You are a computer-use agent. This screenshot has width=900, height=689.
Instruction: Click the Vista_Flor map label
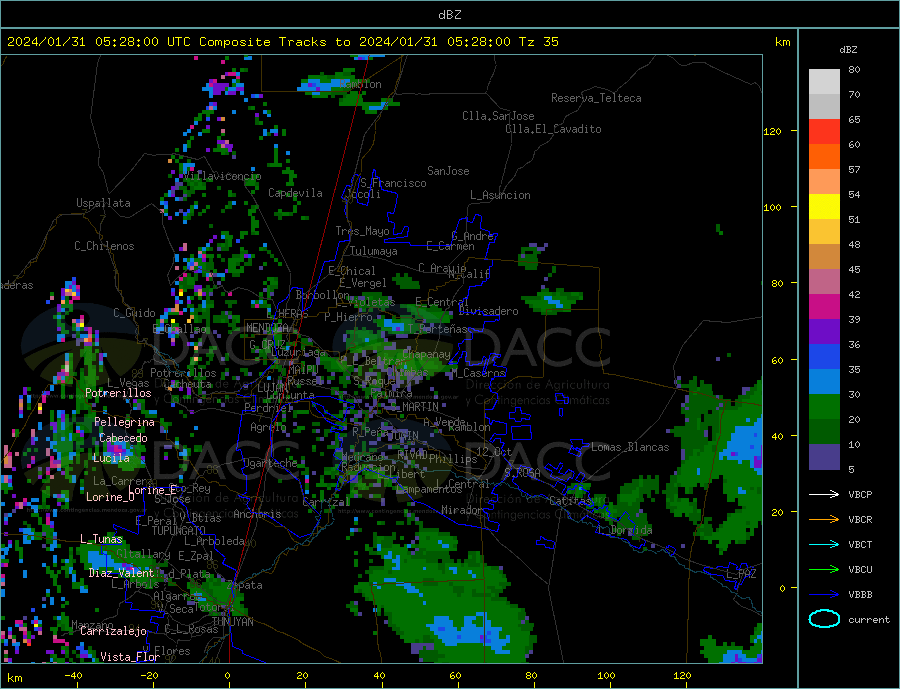pyautogui.click(x=130, y=657)
